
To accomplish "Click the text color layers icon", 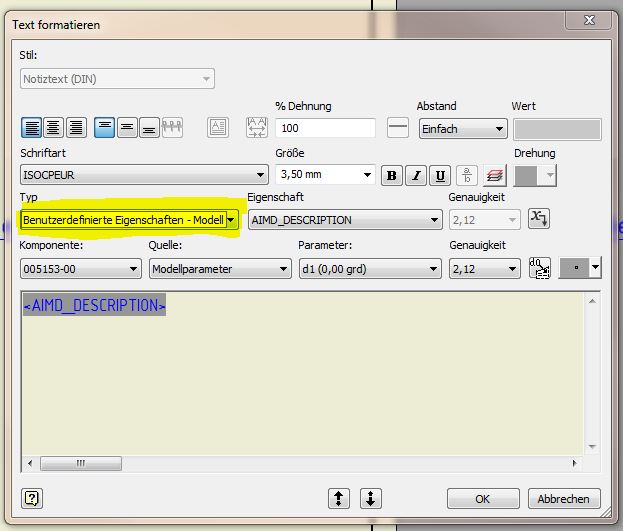I will click(495, 176).
